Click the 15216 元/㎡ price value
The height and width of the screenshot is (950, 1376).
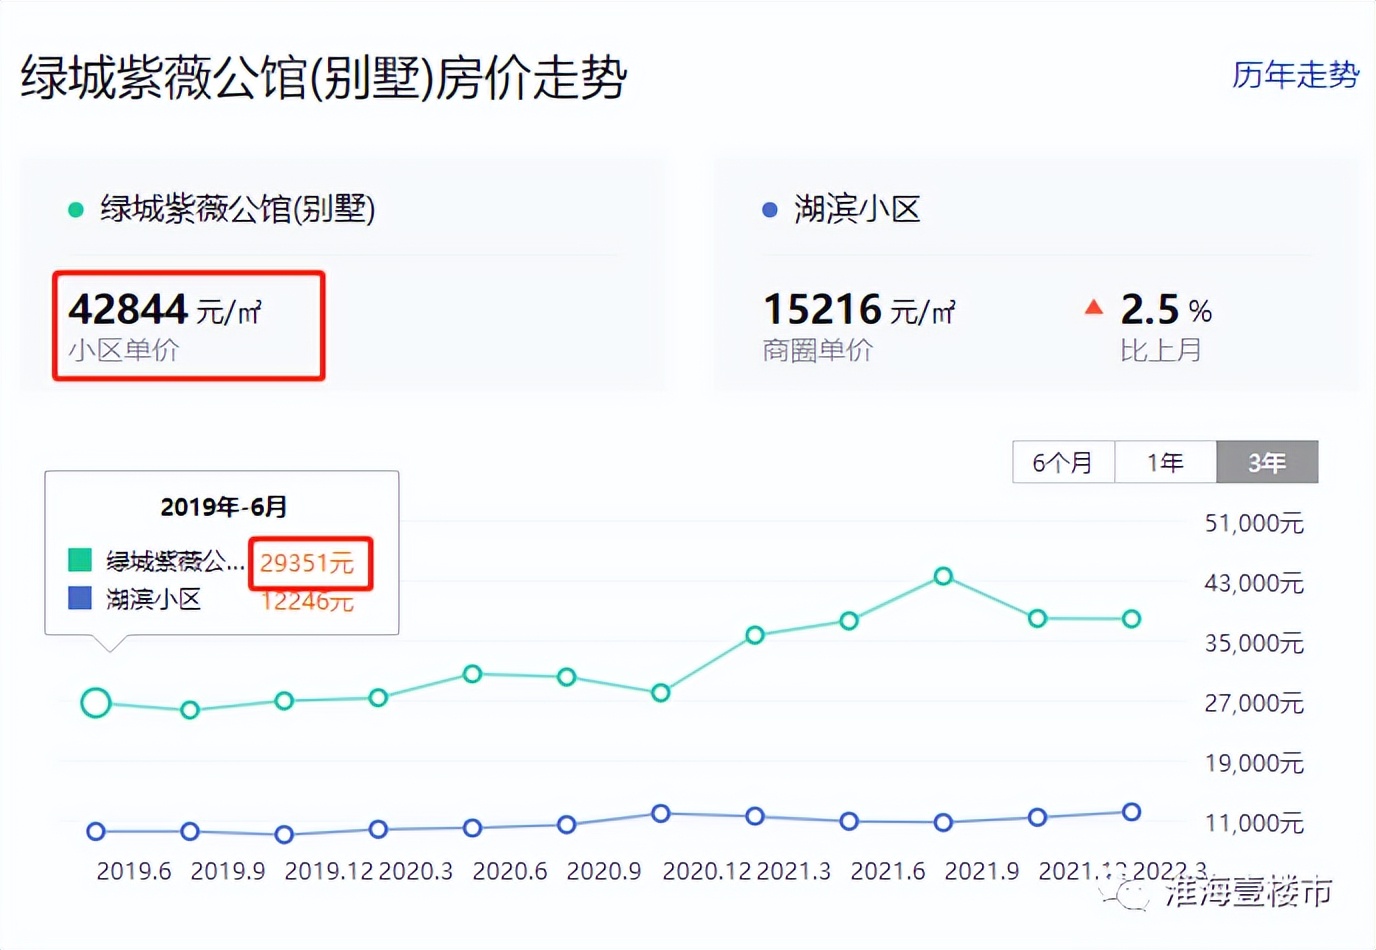pyautogui.click(x=859, y=310)
